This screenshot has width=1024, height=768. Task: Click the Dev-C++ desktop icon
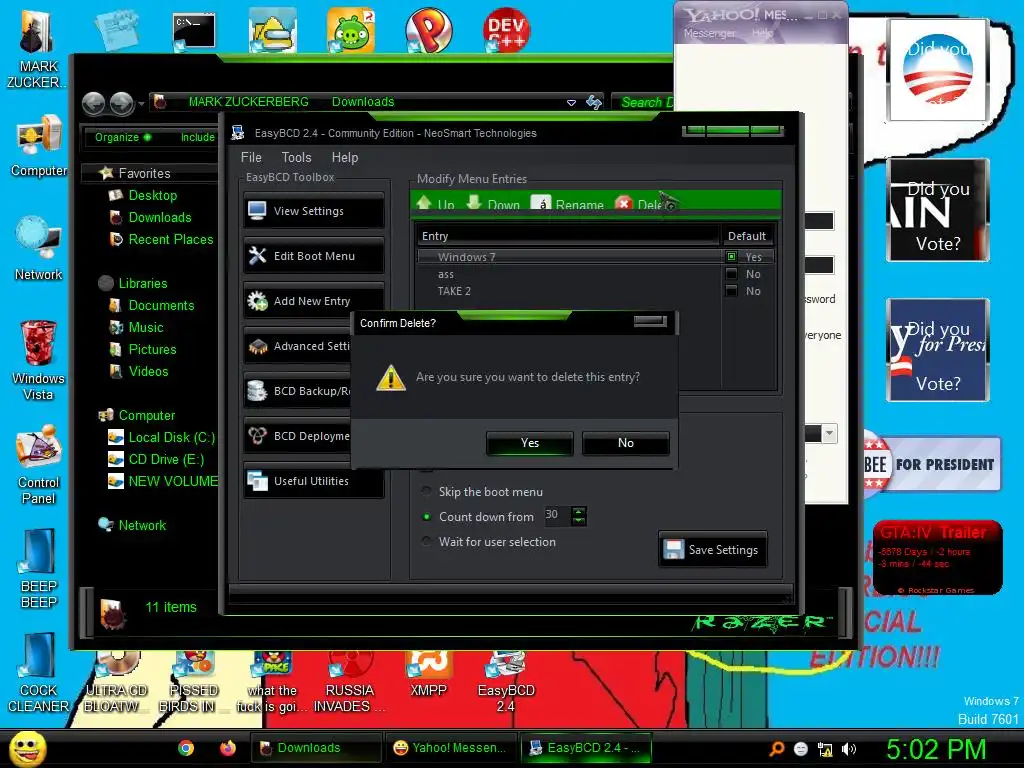coord(507,30)
